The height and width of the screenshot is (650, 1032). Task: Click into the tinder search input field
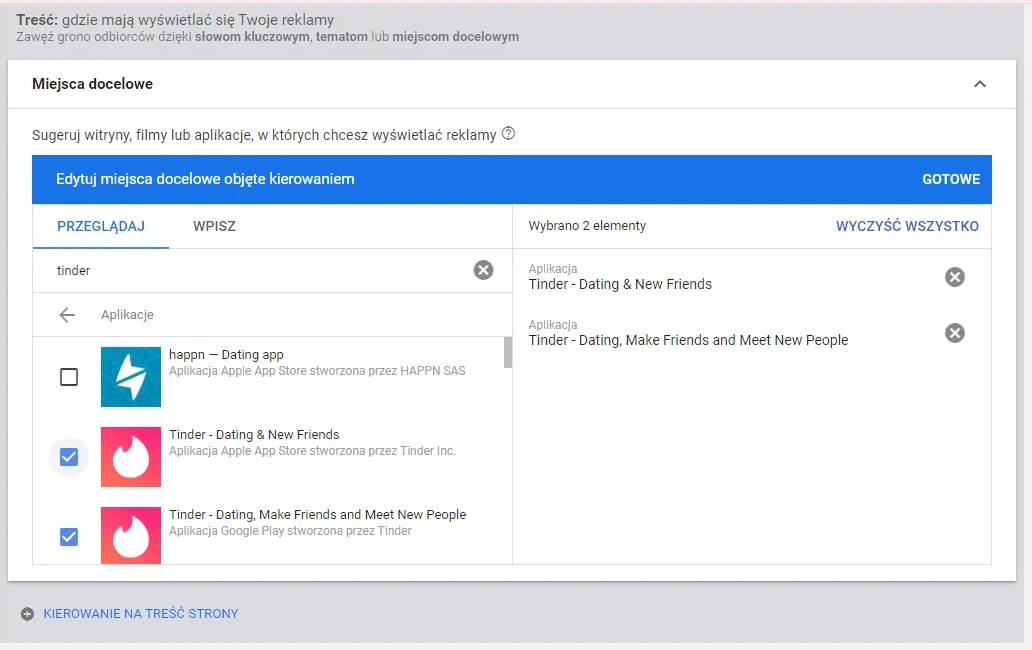point(250,270)
